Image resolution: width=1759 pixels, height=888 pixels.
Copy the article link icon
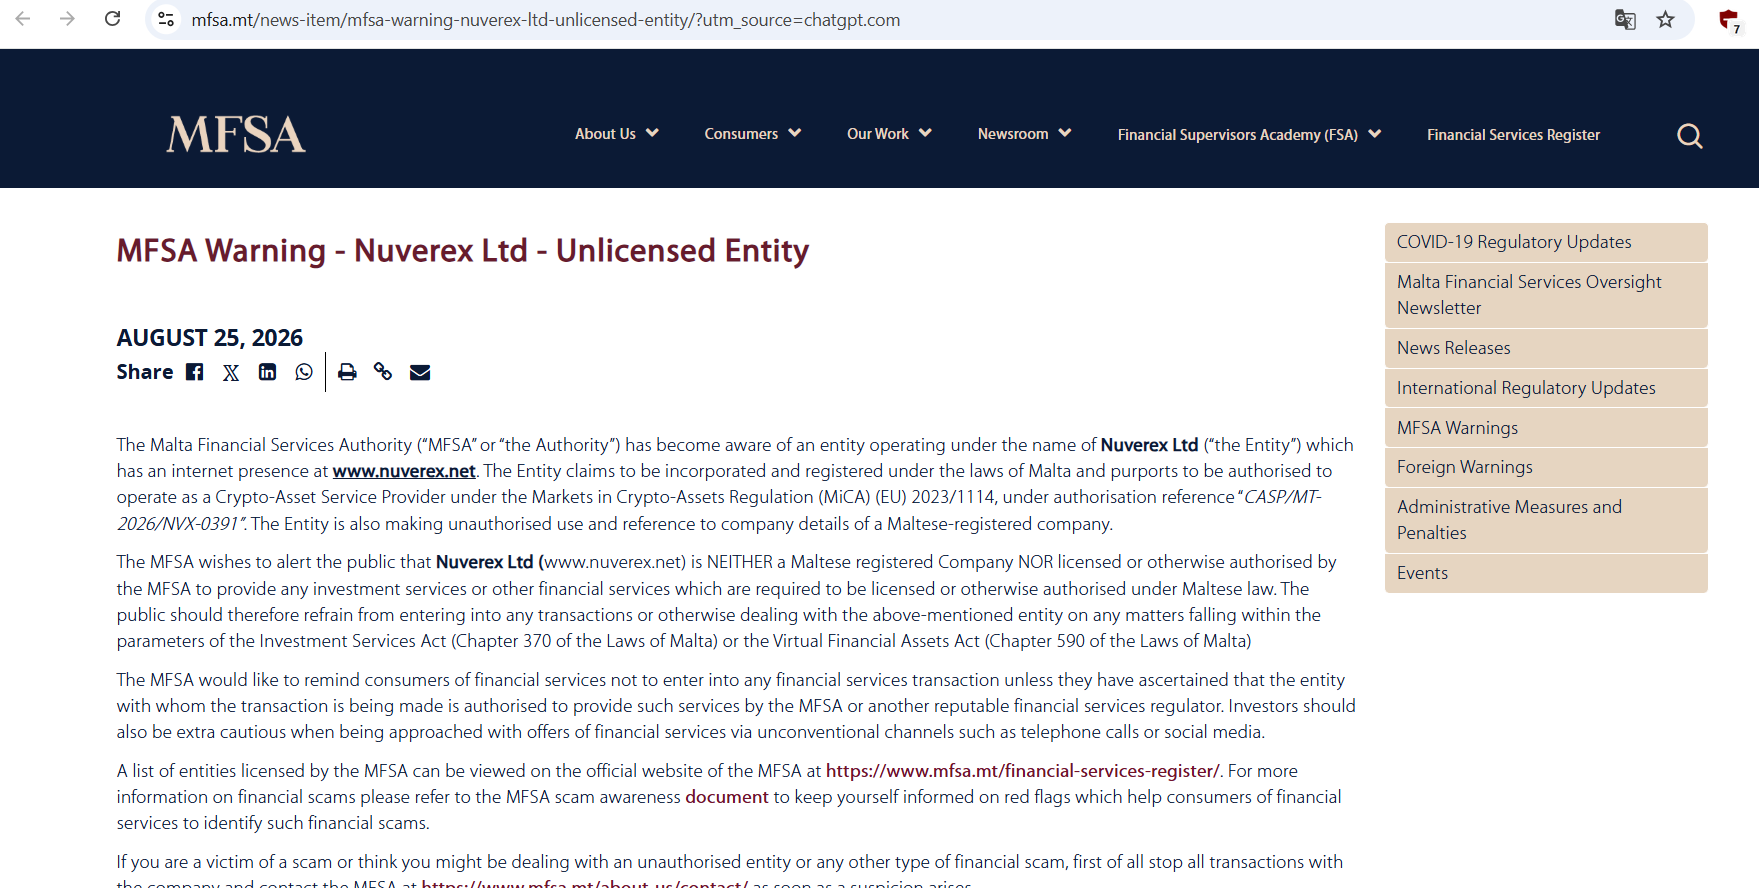click(383, 372)
